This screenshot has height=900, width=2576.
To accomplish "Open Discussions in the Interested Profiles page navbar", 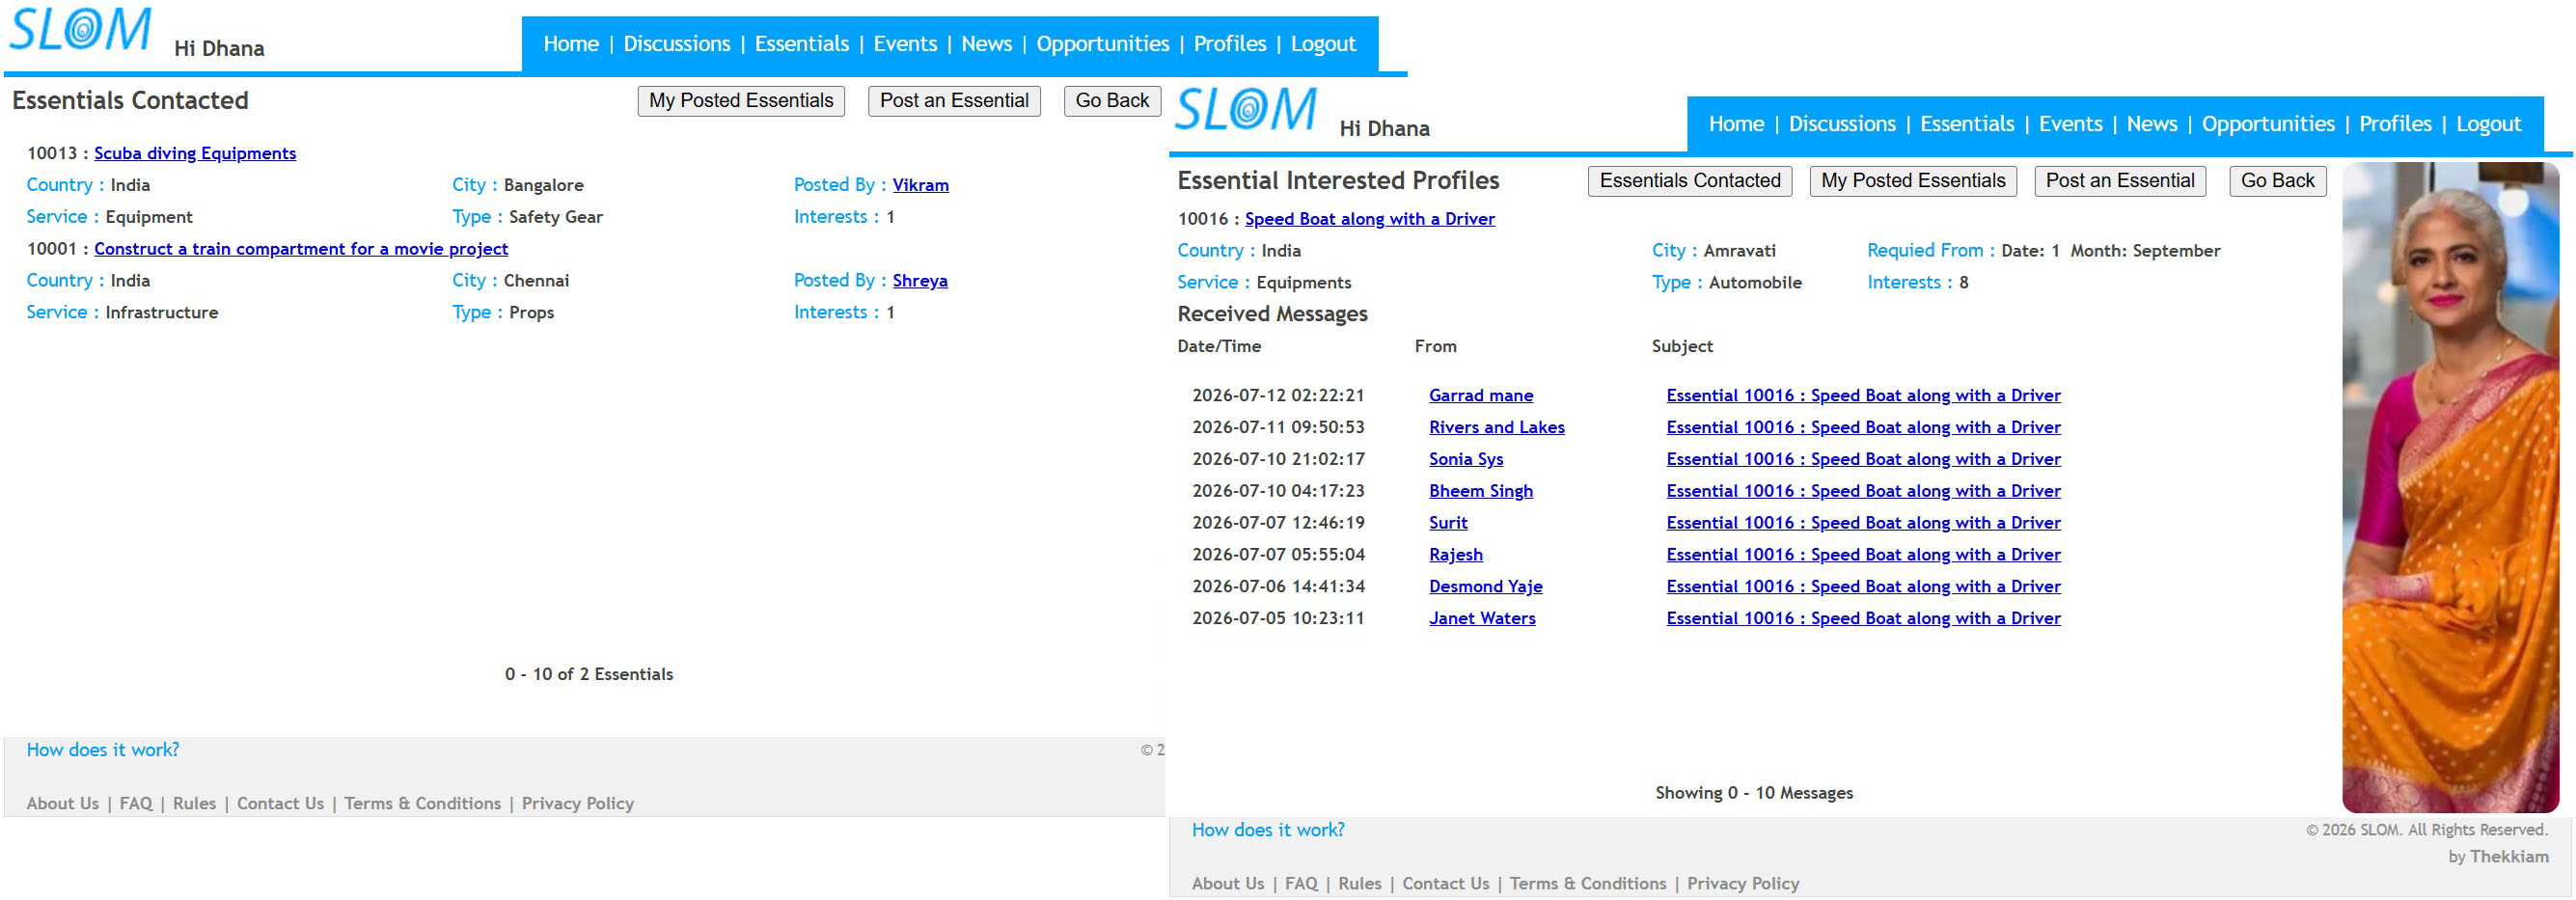I will pos(1842,124).
